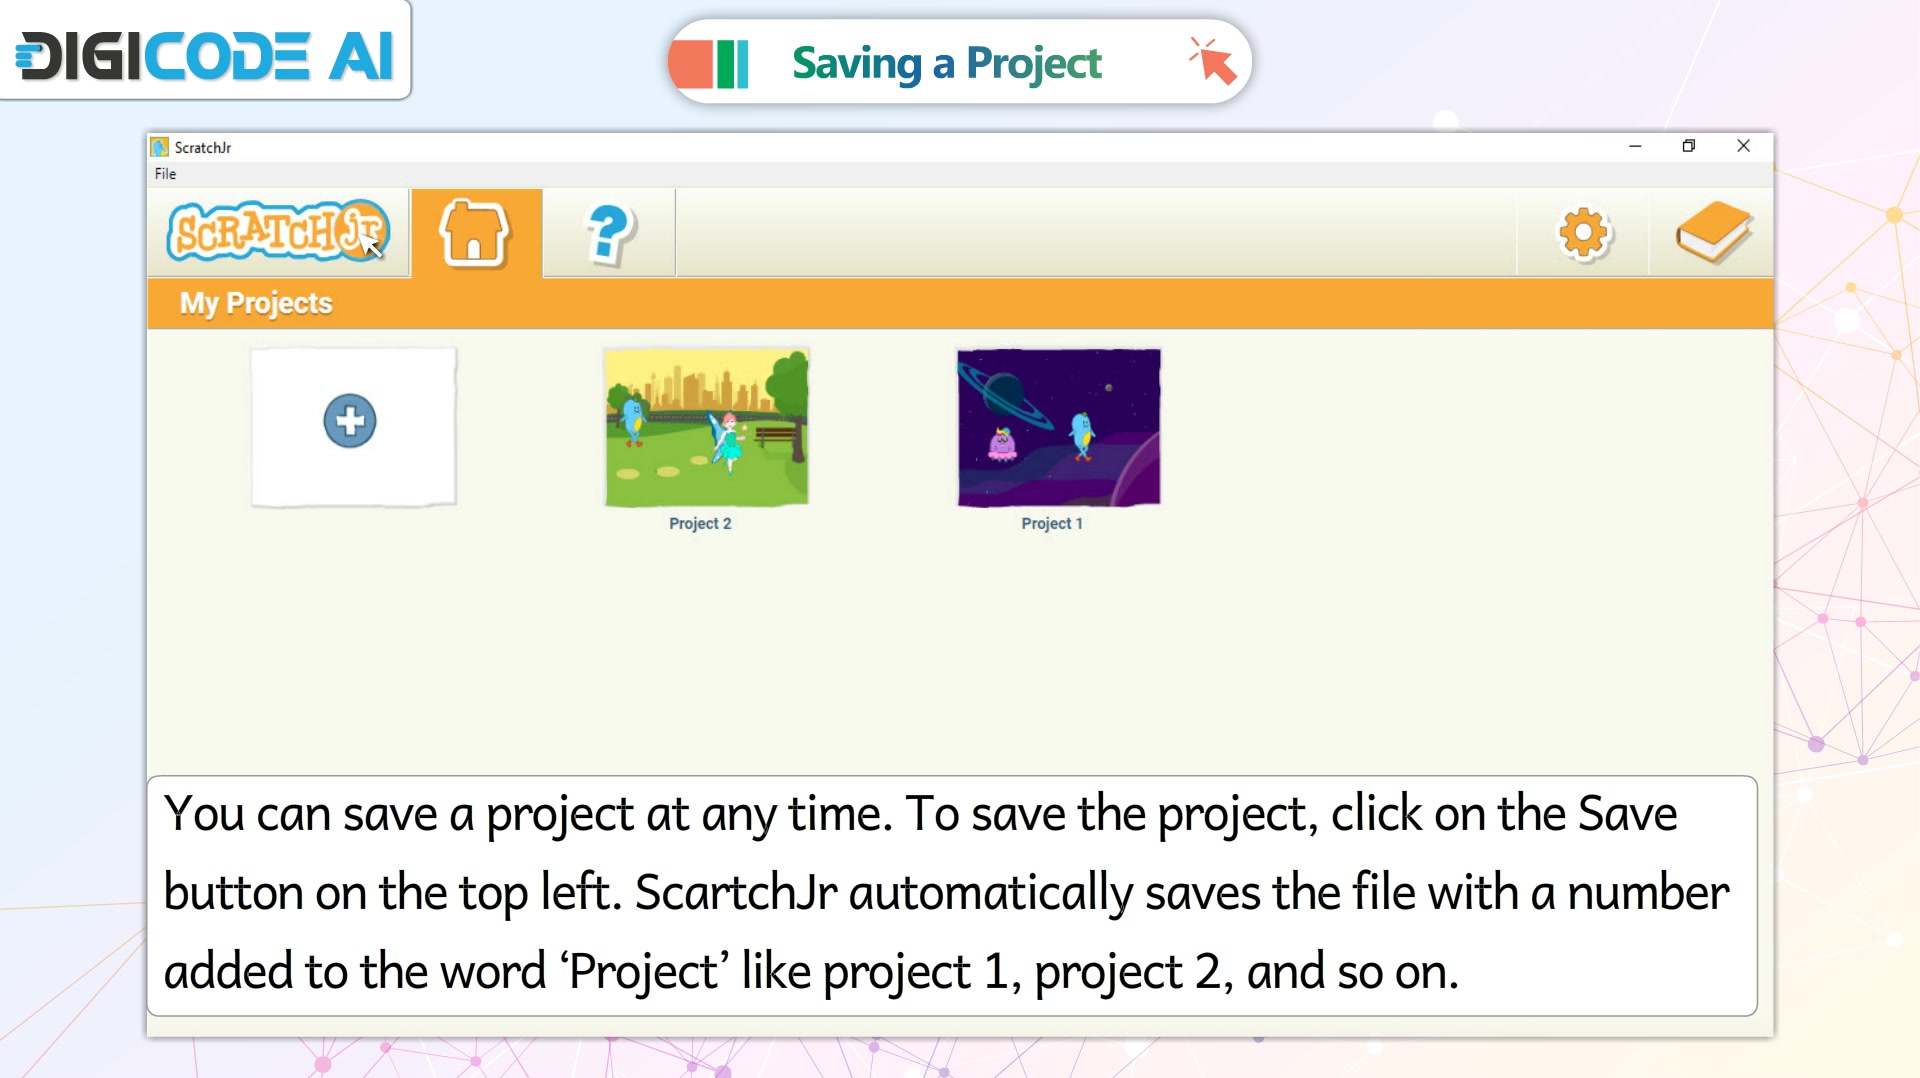The image size is (1920, 1078).
Task: Restore down the ScratchJr window
Action: 1689,146
